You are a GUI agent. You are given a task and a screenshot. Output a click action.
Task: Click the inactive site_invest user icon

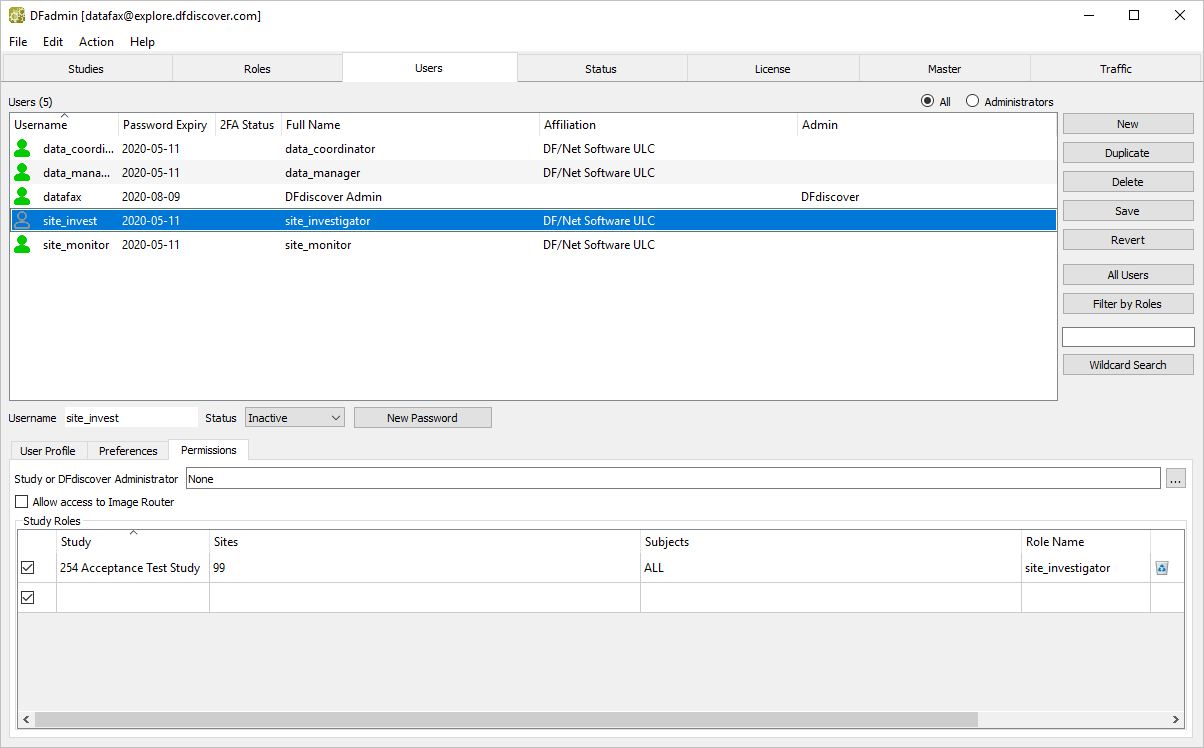coord(22,221)
